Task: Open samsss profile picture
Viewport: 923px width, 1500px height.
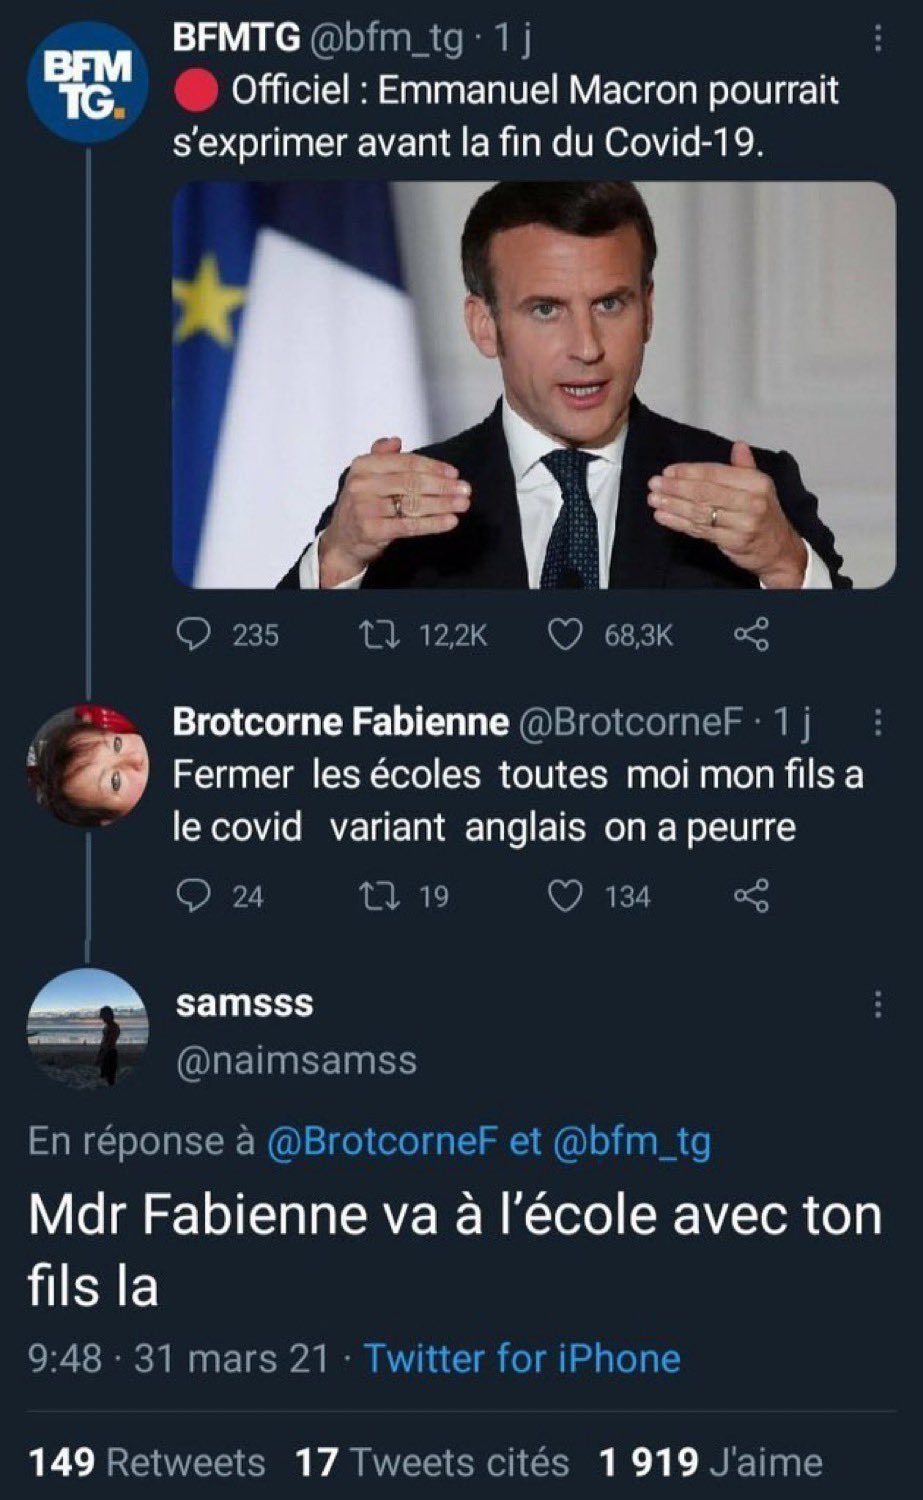Action: coord(87,1028)
